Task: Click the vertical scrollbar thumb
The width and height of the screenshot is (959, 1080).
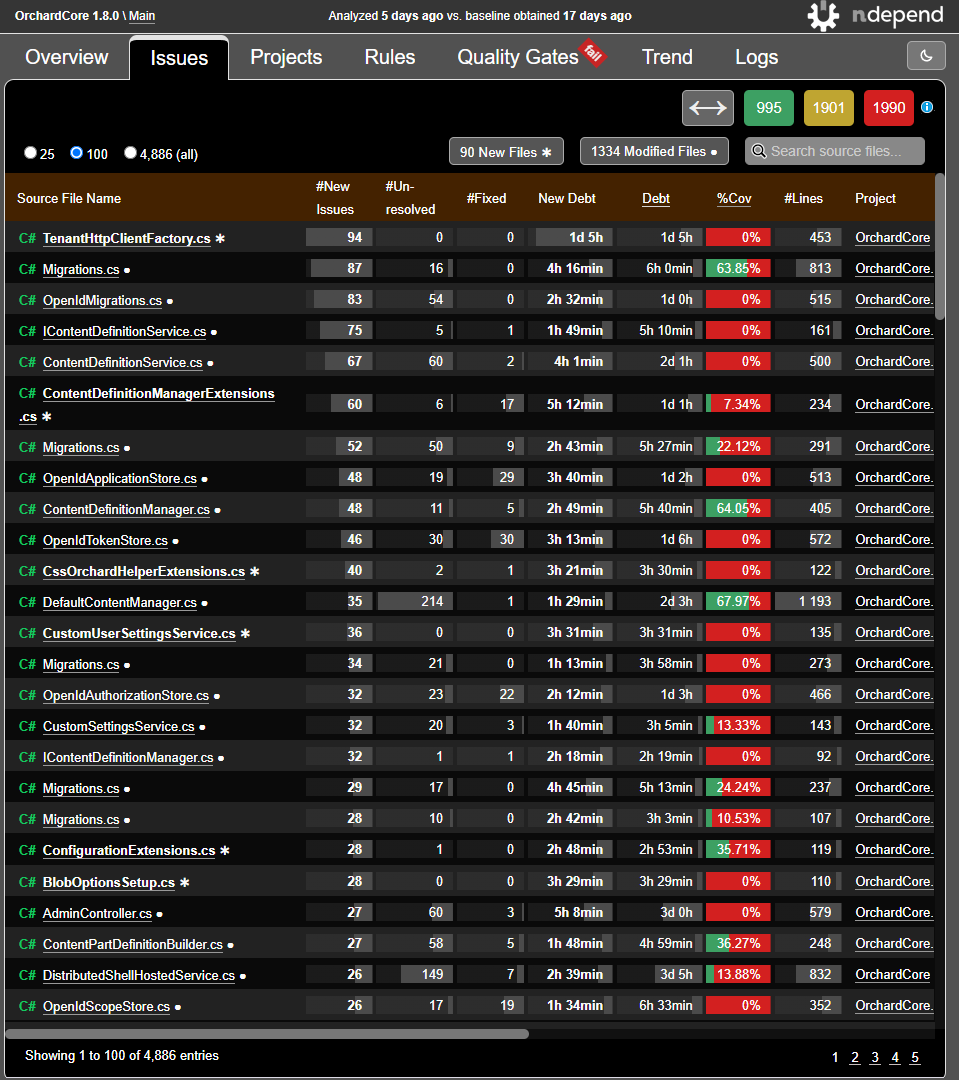Action: pos(940,247)
